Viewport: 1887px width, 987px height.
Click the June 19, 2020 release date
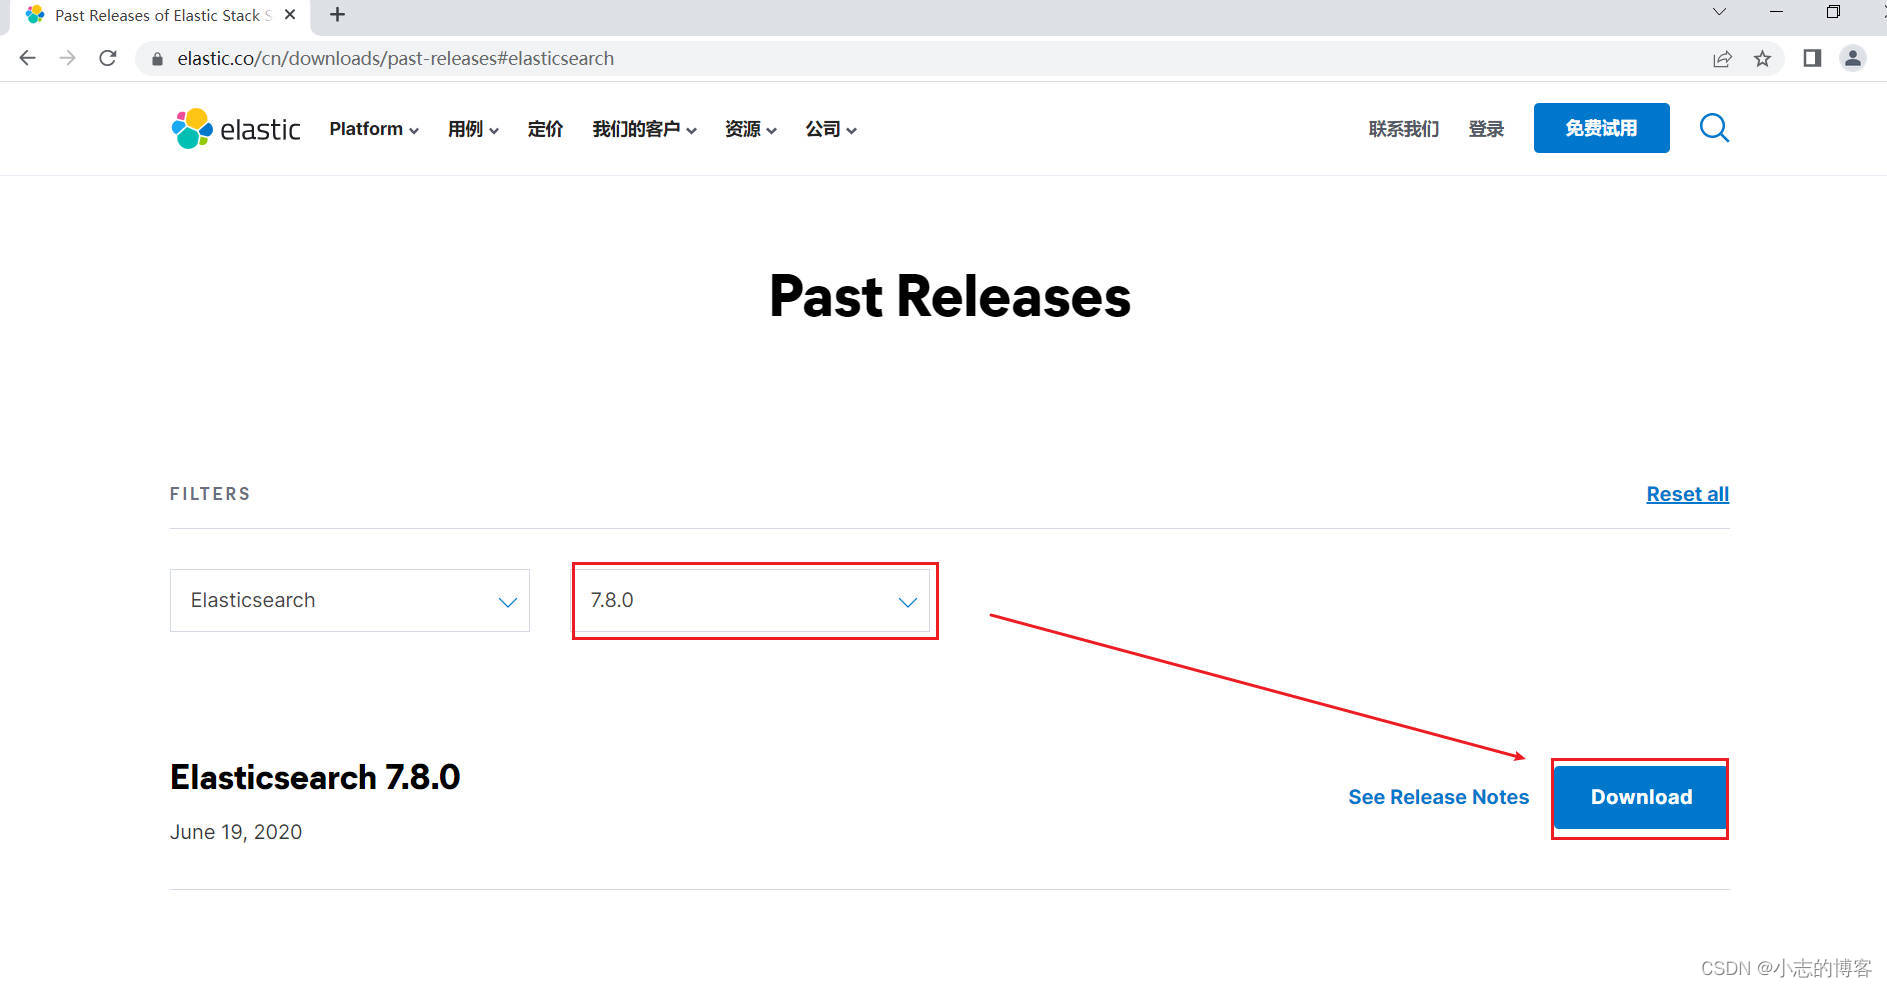point(236,832)
